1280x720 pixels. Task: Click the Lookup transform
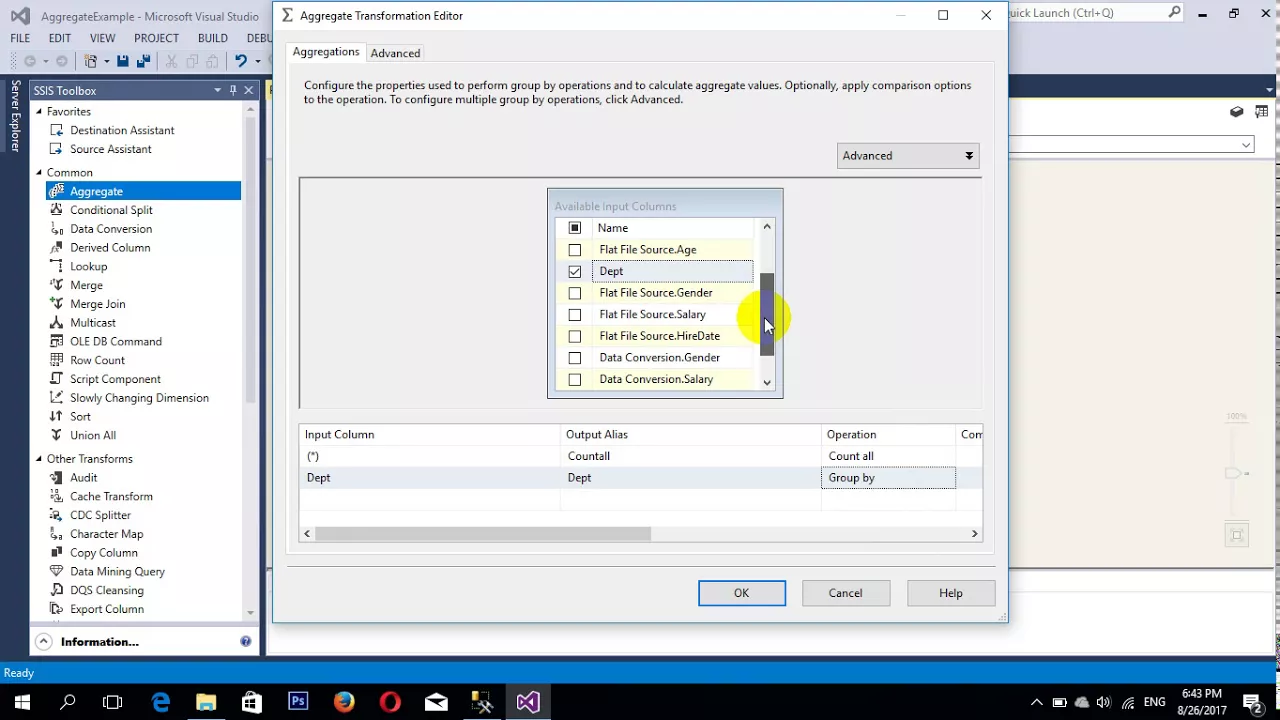pyautogui.click(x=88, y=267)
